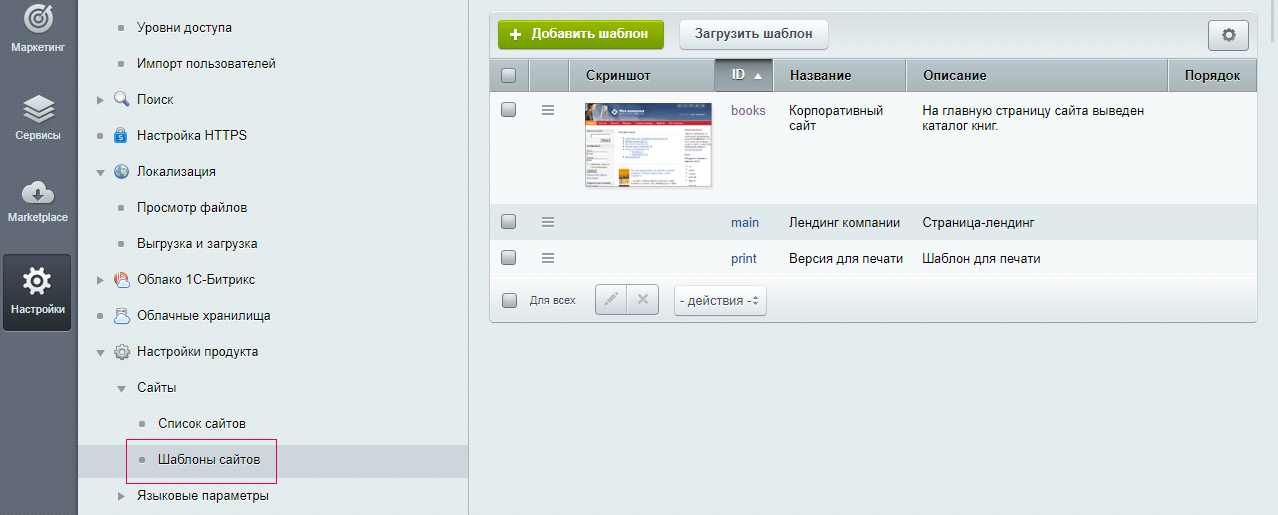Toggle the 'Для всех' checkbox
The width and height of the screenshot is (1278, 515).
point(509,300)
